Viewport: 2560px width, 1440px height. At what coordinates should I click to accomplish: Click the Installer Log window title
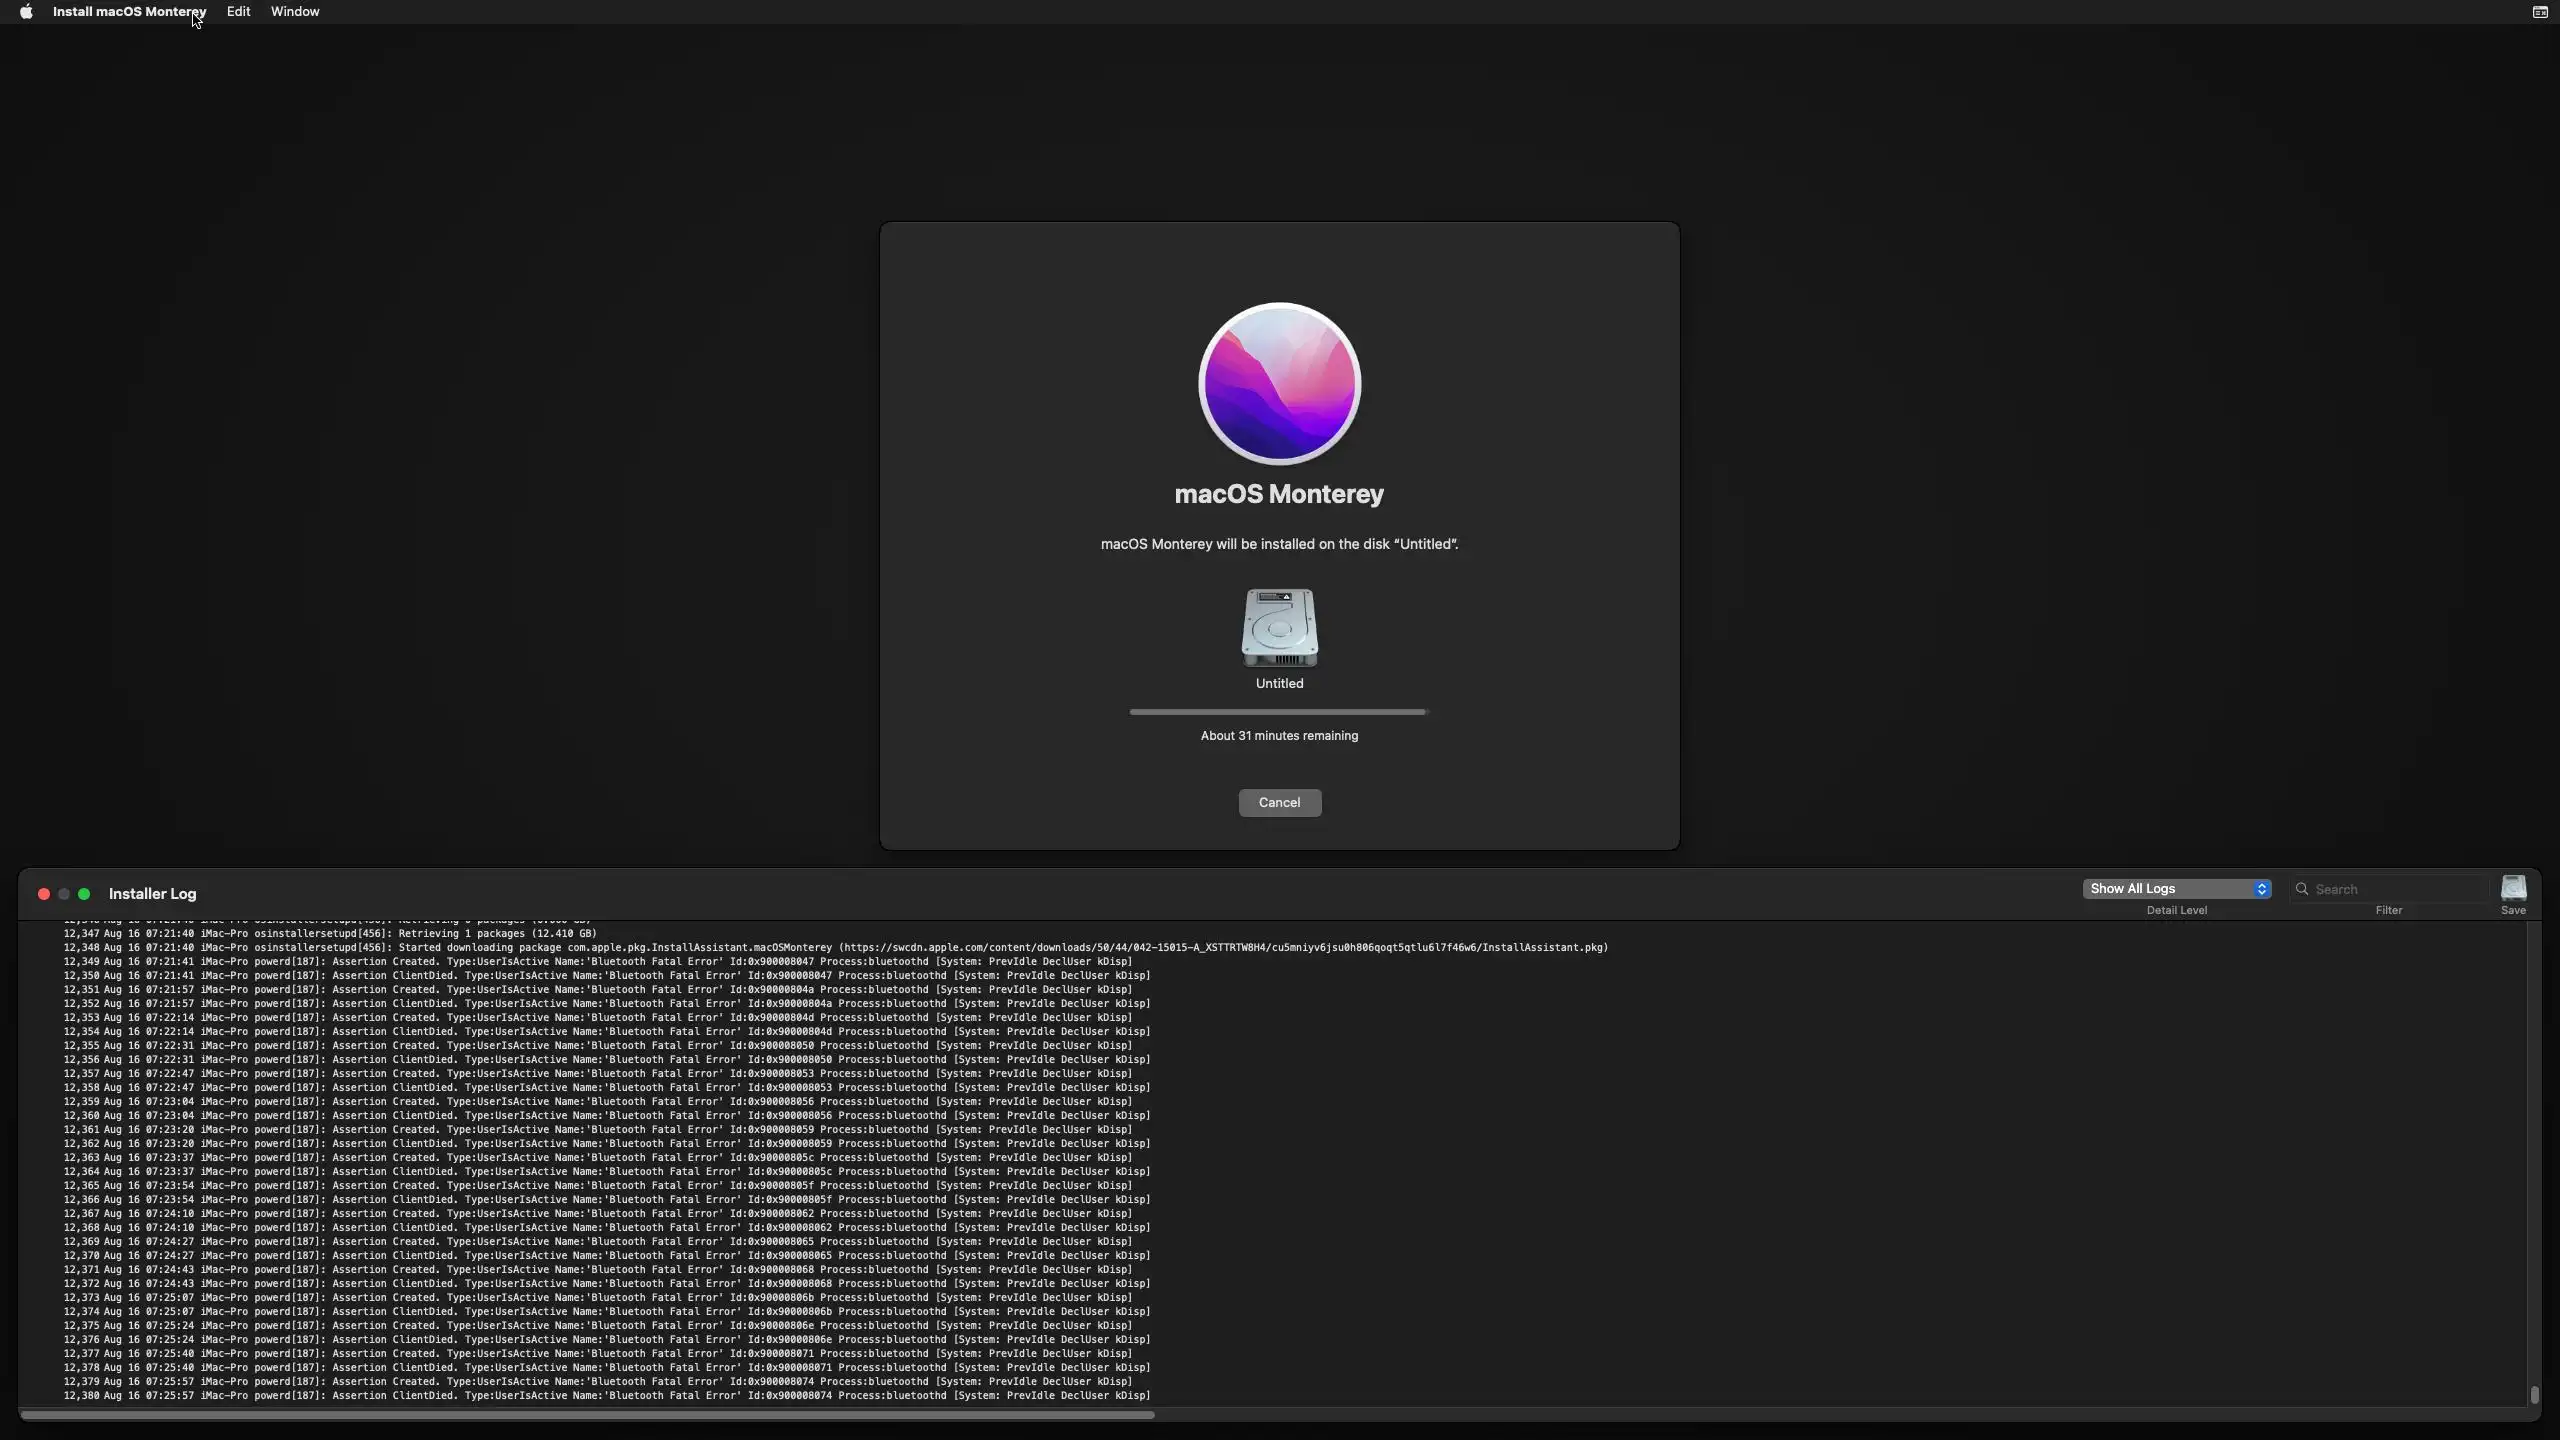point(152,894)
